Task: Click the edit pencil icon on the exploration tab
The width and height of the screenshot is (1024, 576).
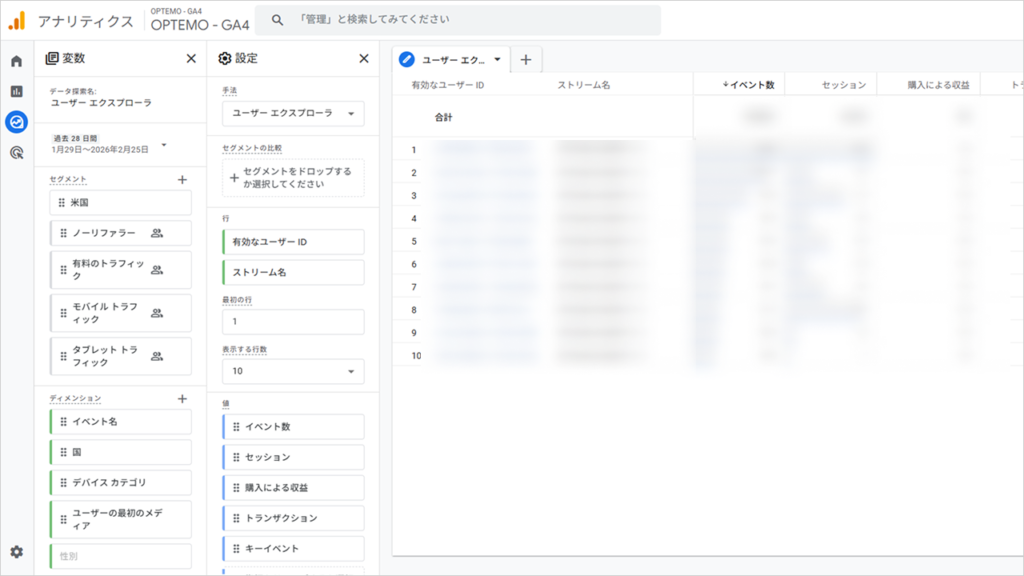Action: point(405,59)
